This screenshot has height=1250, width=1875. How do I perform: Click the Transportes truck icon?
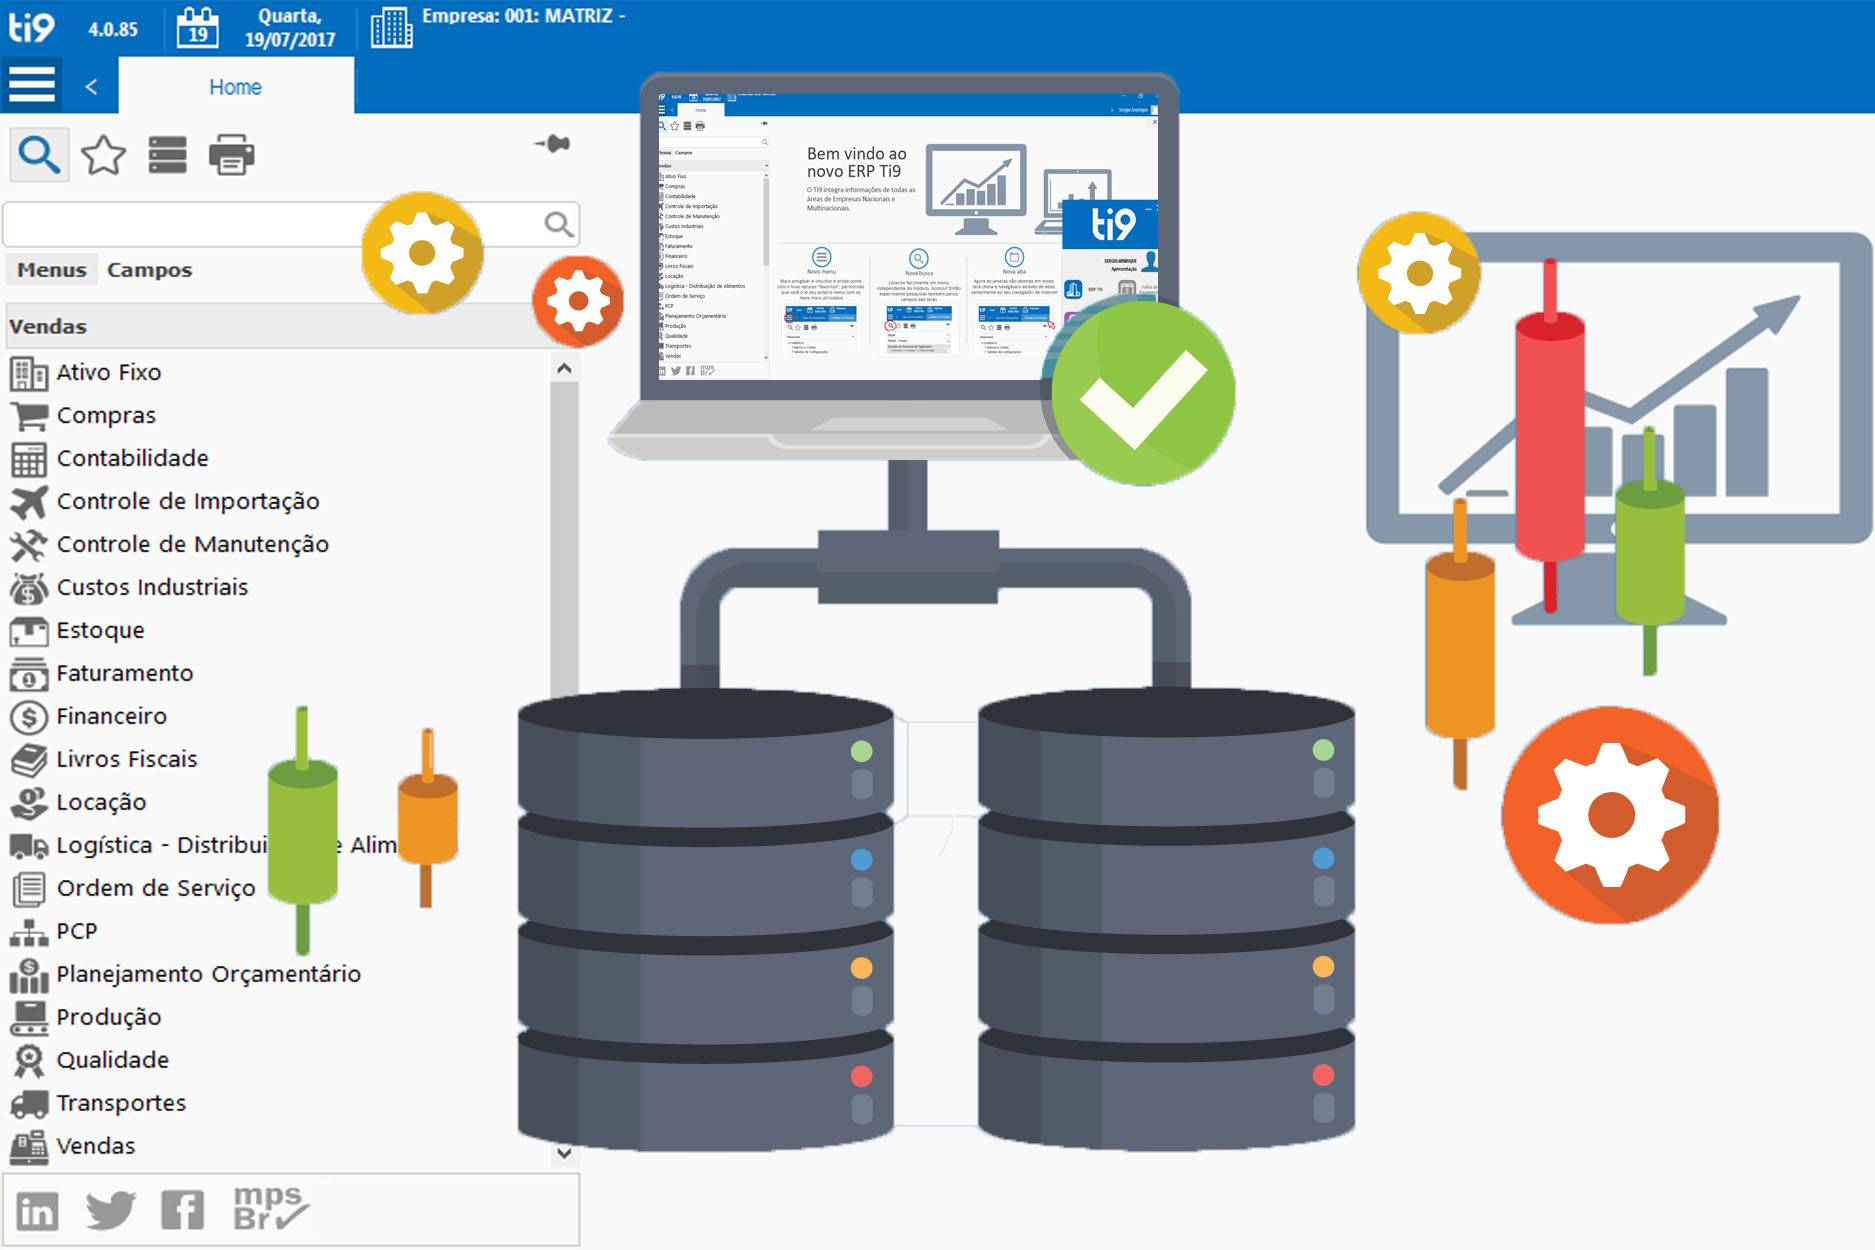coord(28,1104)
